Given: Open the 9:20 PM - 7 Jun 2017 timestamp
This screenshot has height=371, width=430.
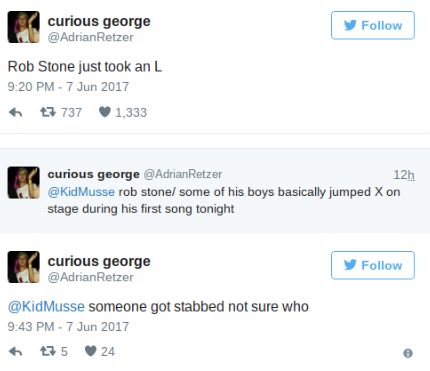Looking at the screenshot, I should [x=68, y=87].
